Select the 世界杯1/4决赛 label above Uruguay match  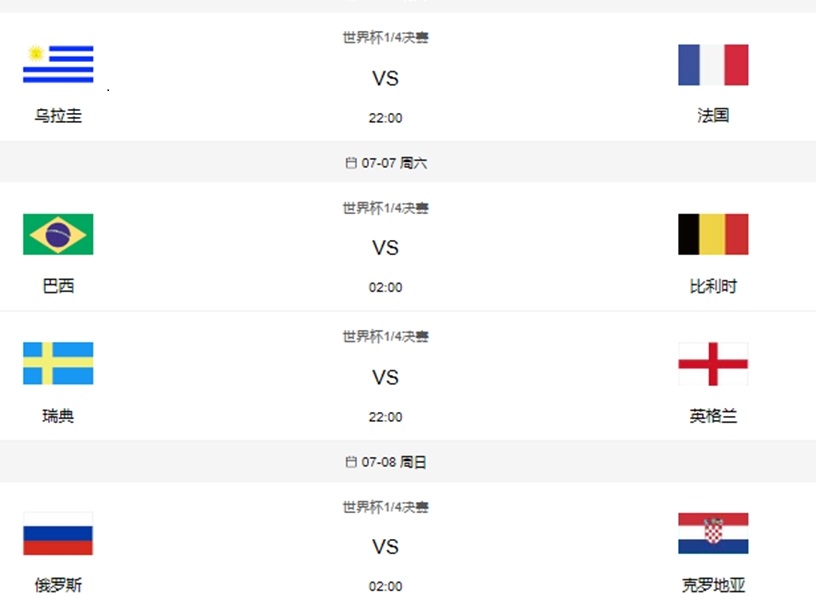(x=386, y=37)
